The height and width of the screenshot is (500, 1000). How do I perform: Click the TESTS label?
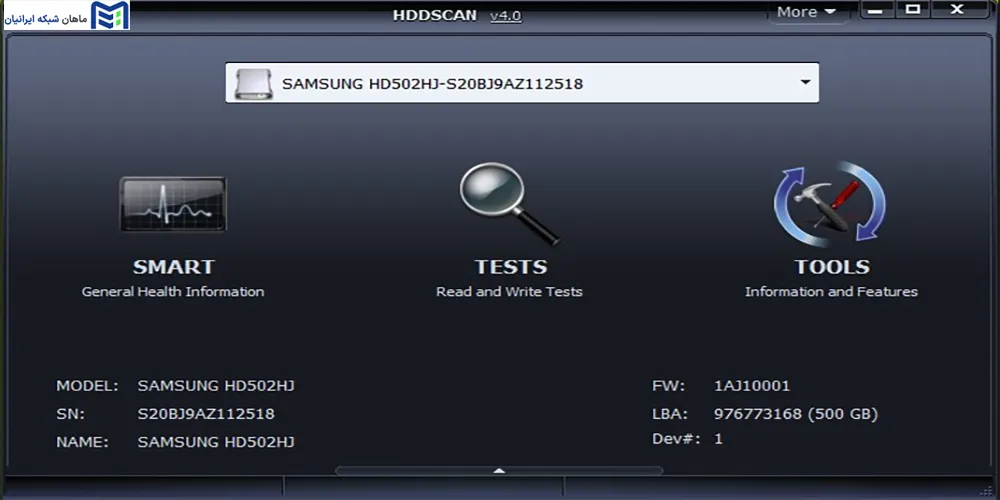point(510,267)
